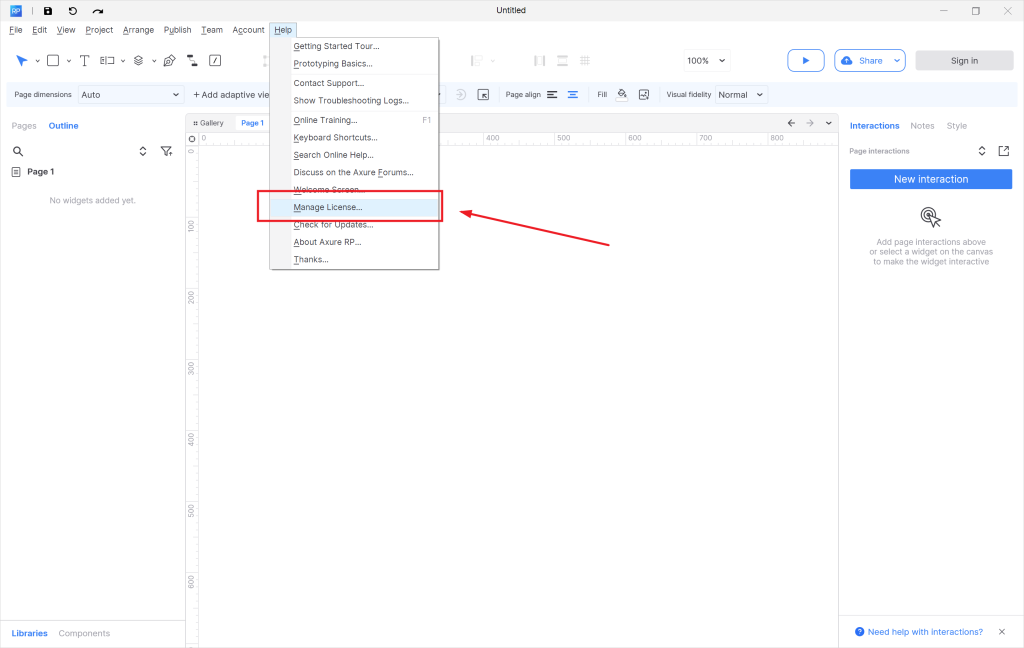This screenshot has width=1024, height=648.
Task: Click the search icon in Outline panel
Action: [x=18, y=152]
